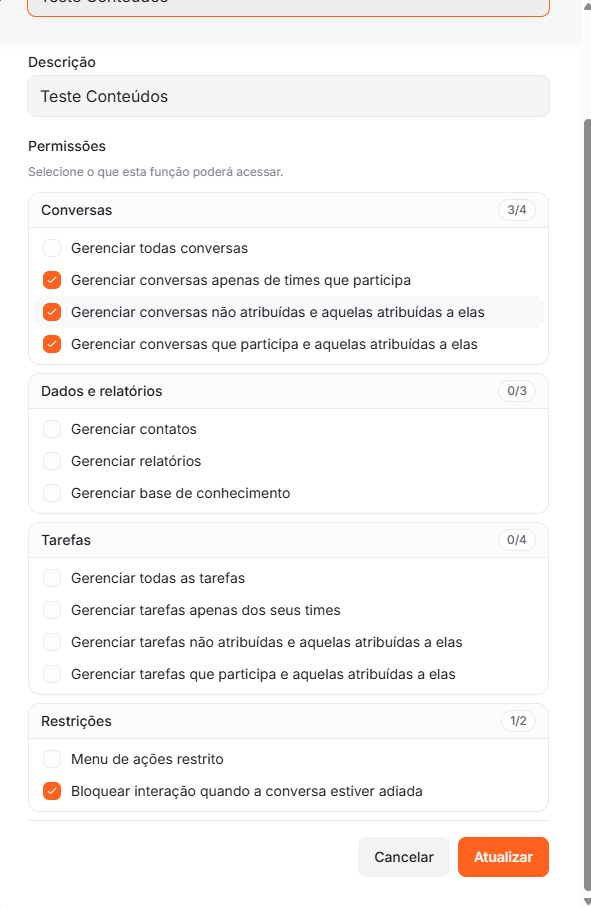Enable Gerenciar base de conhecimento

(x=52, y=493)
